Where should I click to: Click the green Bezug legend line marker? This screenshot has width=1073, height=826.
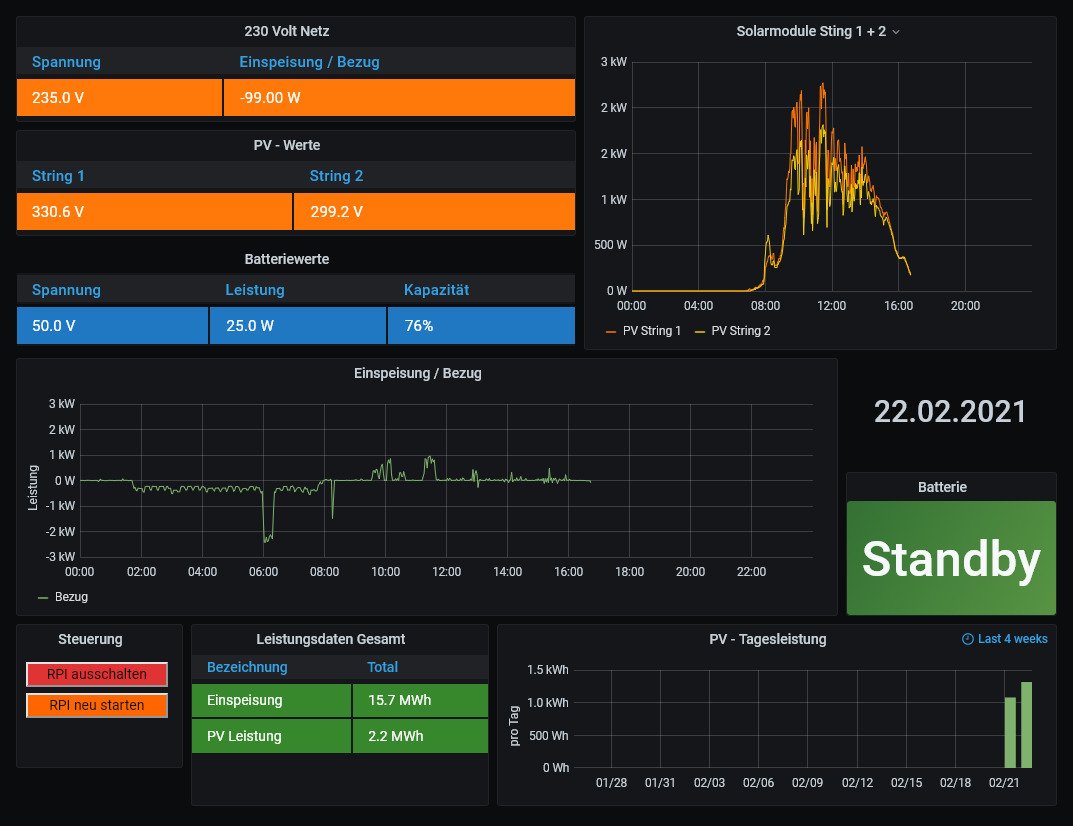(x=43, y=597)
